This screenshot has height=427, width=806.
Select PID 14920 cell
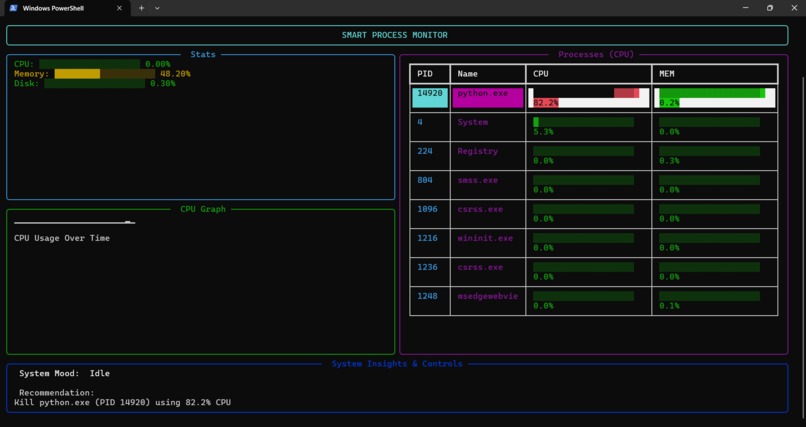tap(430, 98)
